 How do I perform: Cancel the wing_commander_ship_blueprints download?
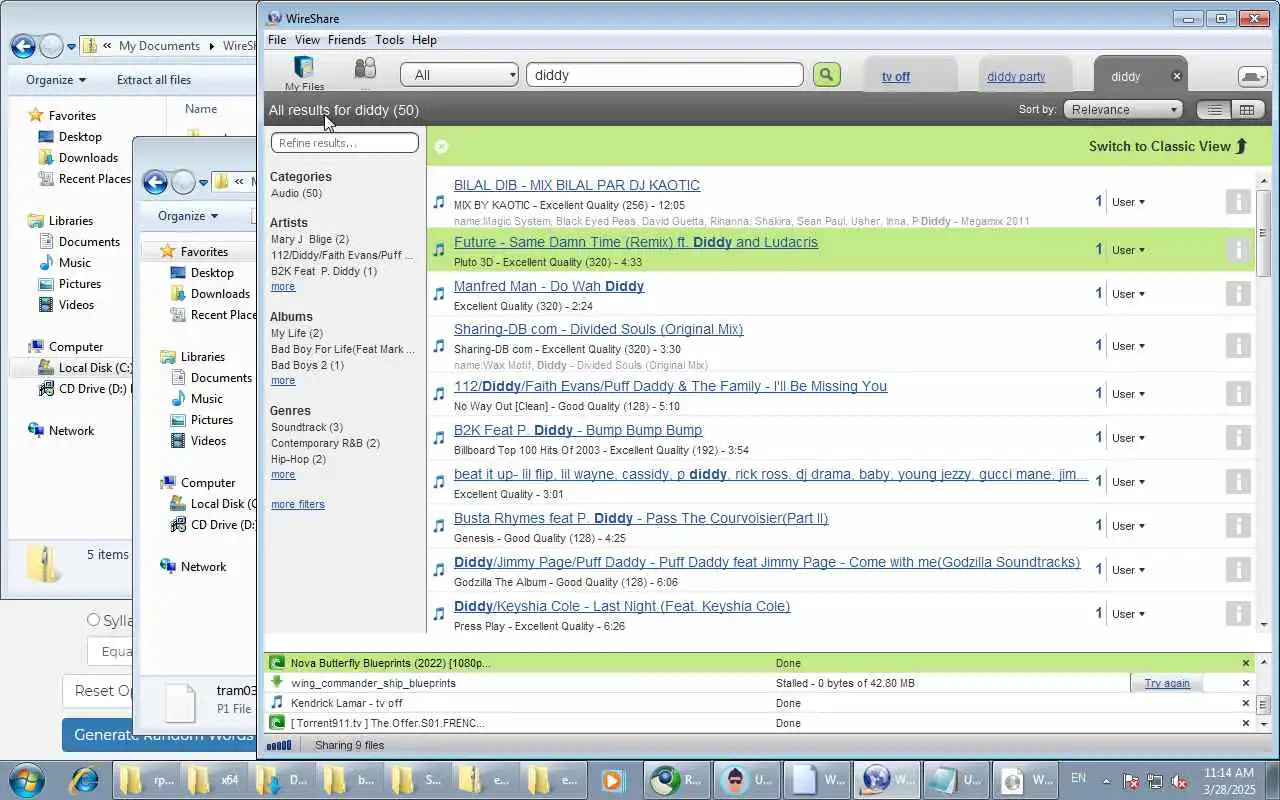tap(1246, 683)
